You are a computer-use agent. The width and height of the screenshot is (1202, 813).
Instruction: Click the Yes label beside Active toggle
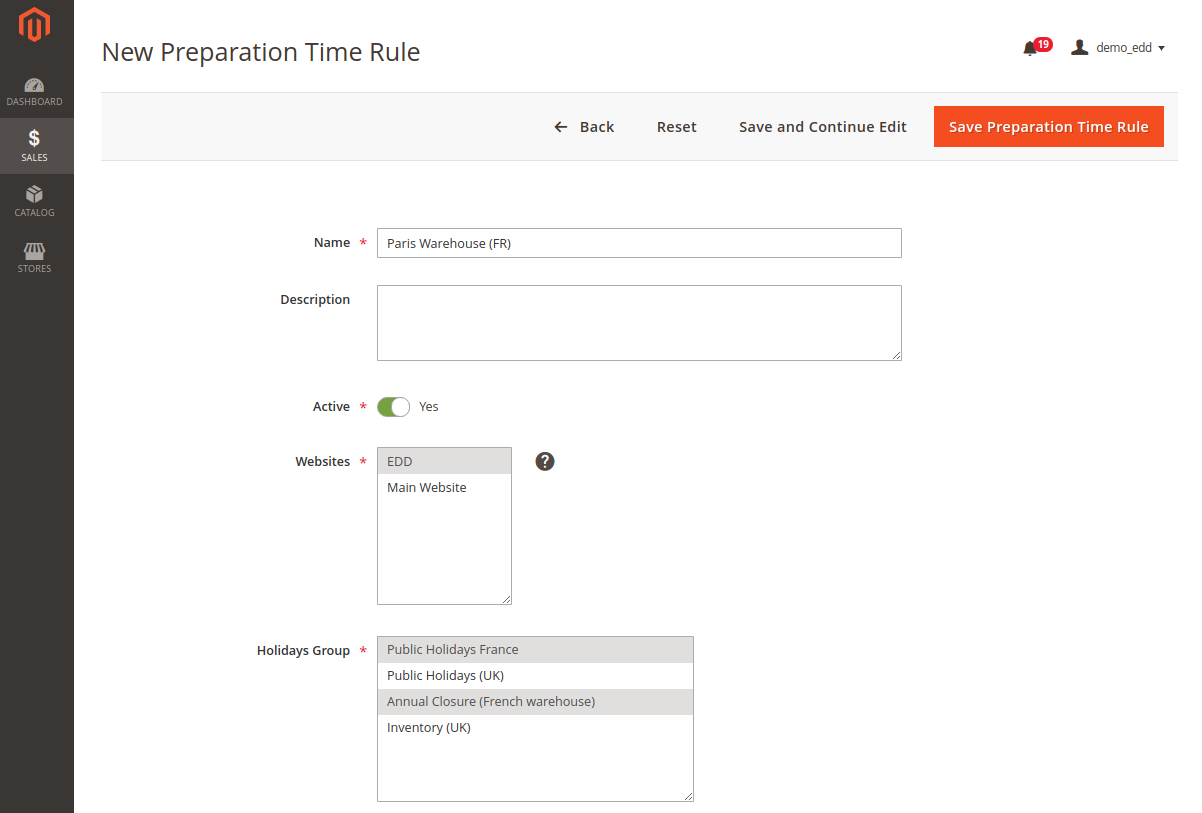429,407
